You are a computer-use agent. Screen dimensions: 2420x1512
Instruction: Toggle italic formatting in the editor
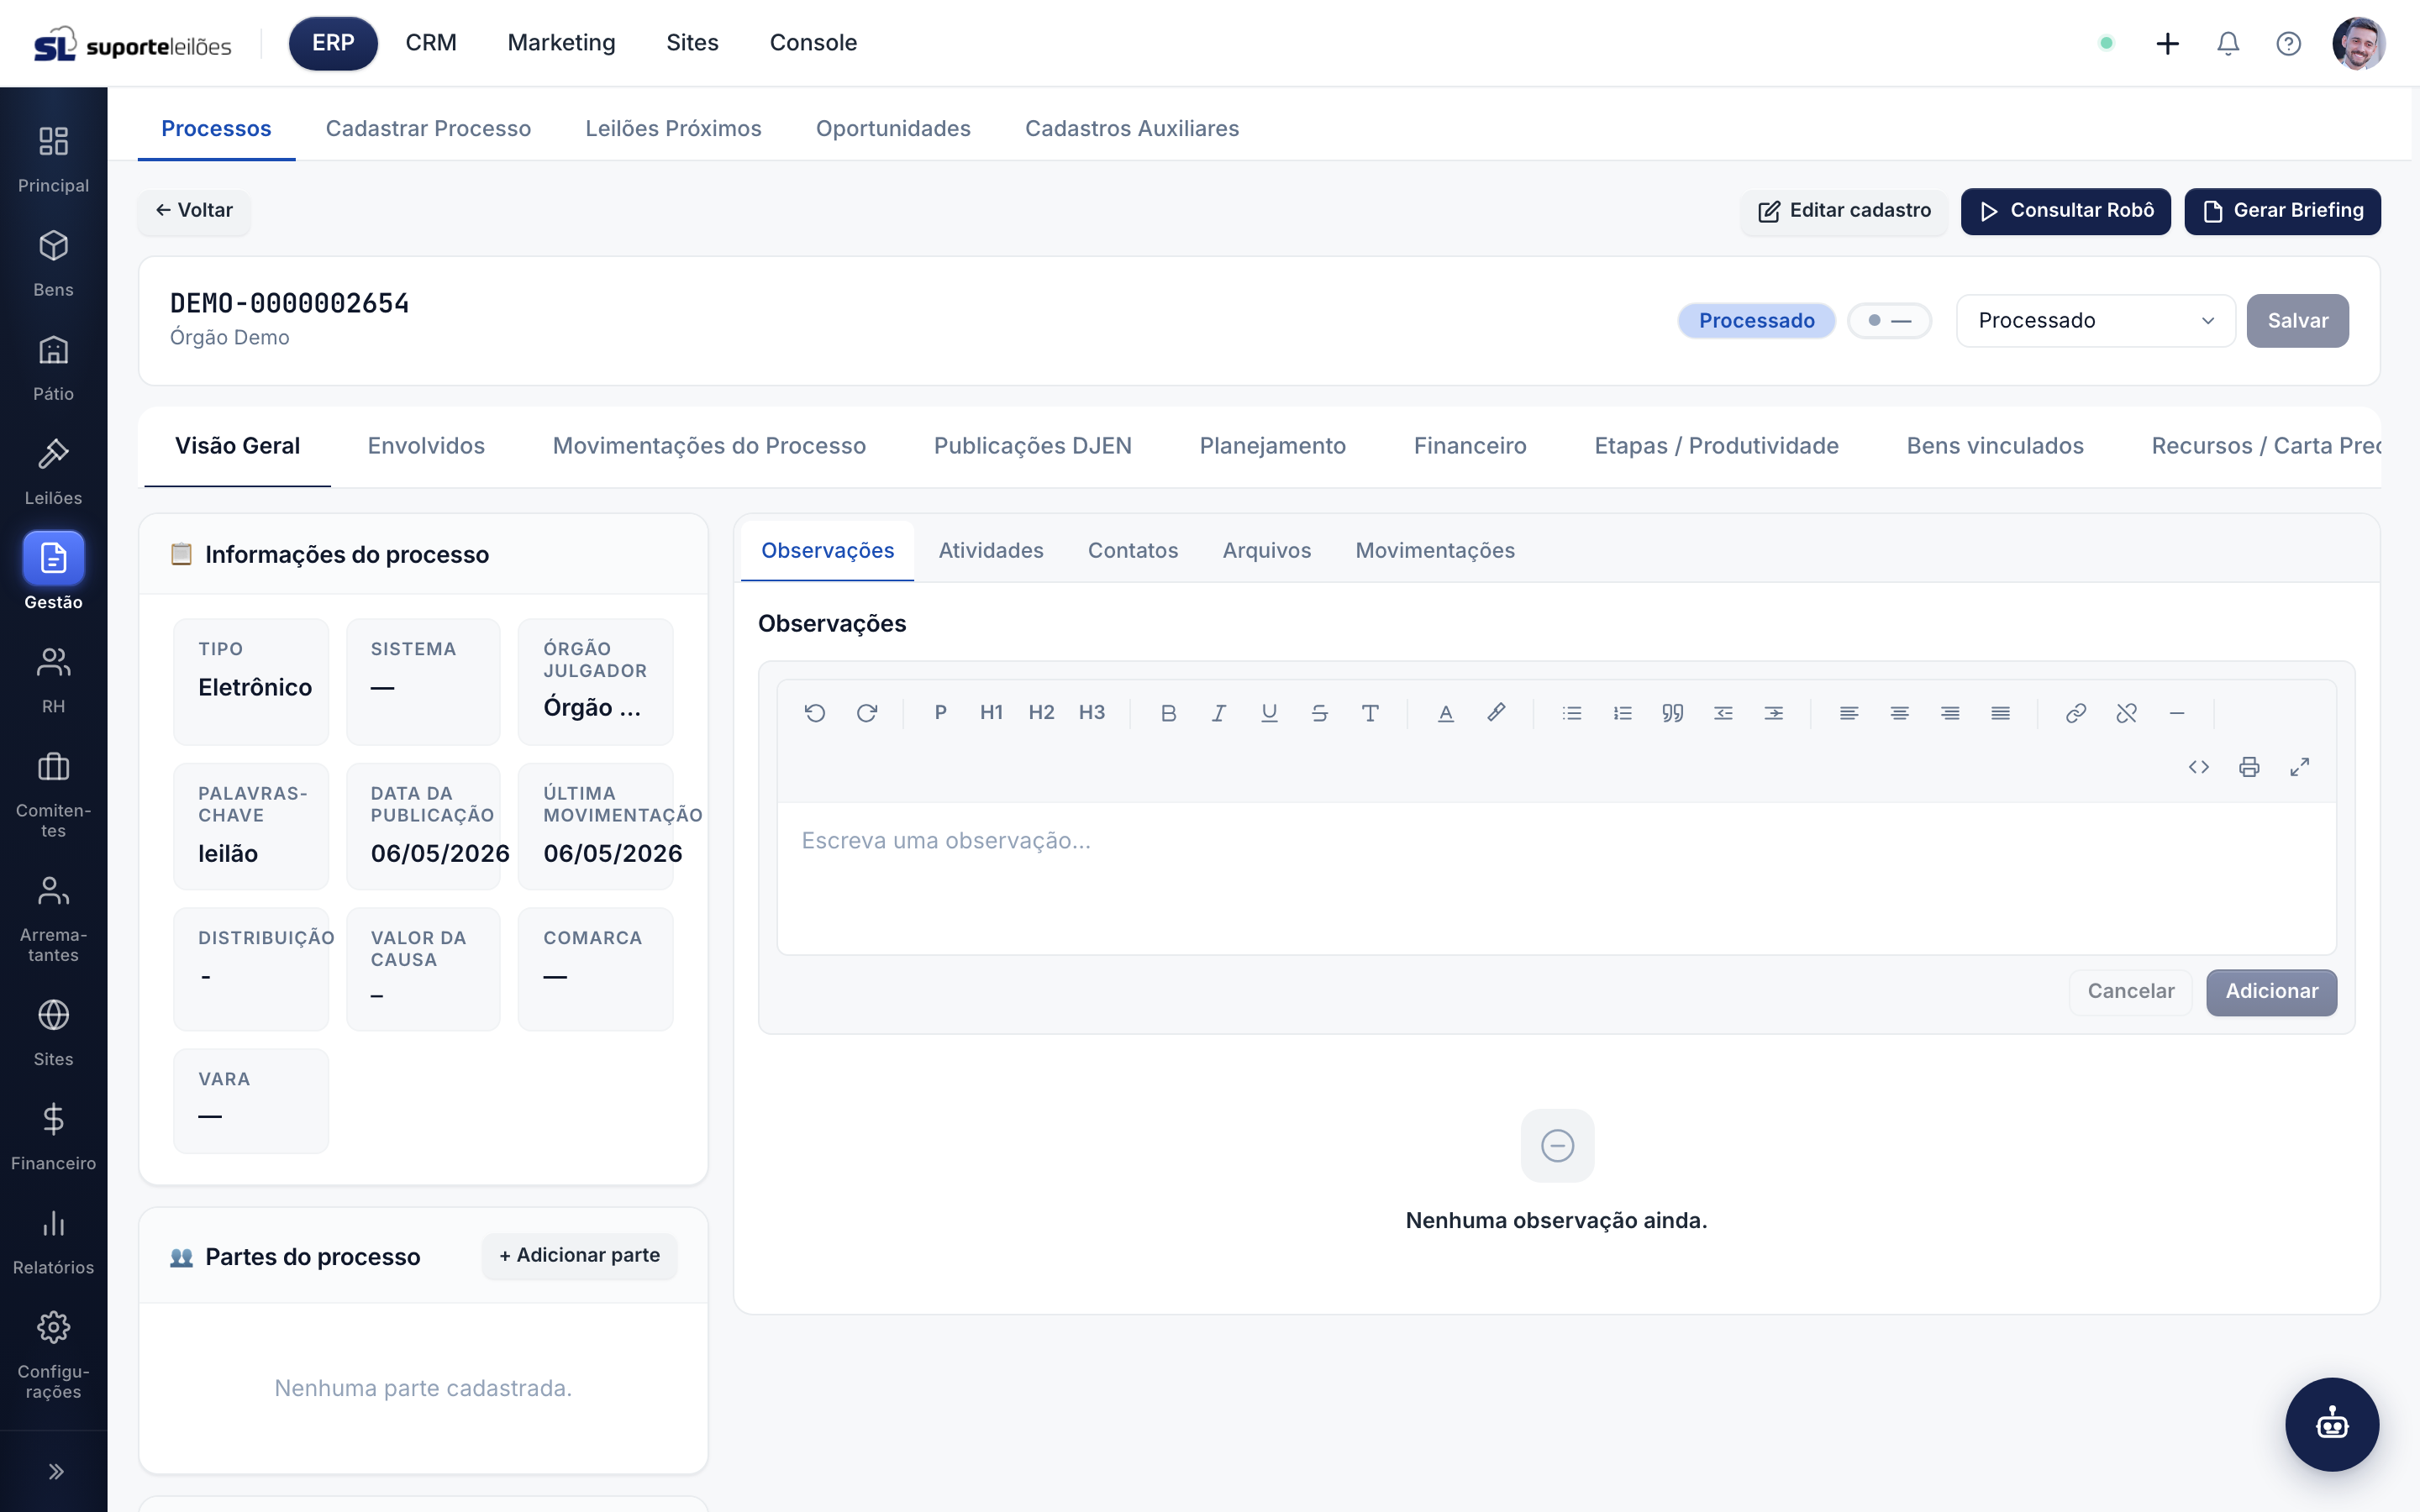(1218, 713)
